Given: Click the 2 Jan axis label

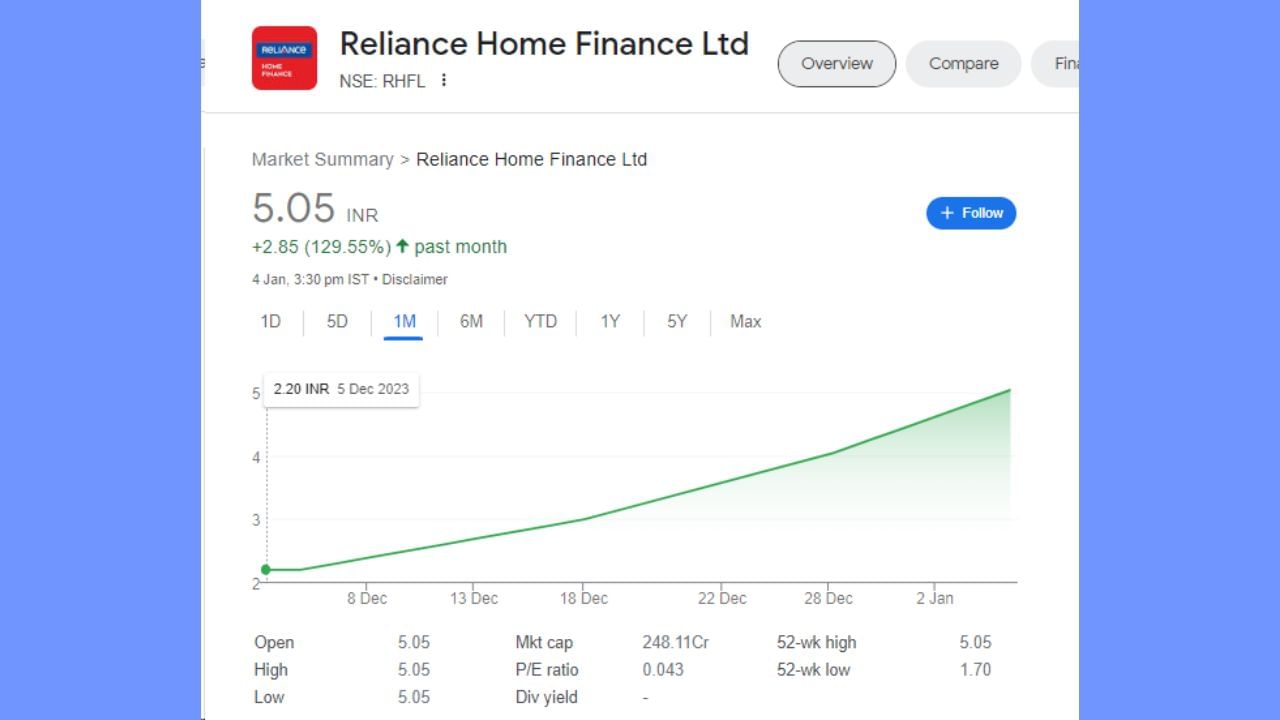Looking at the screenshot, I should tap(935, 598).
